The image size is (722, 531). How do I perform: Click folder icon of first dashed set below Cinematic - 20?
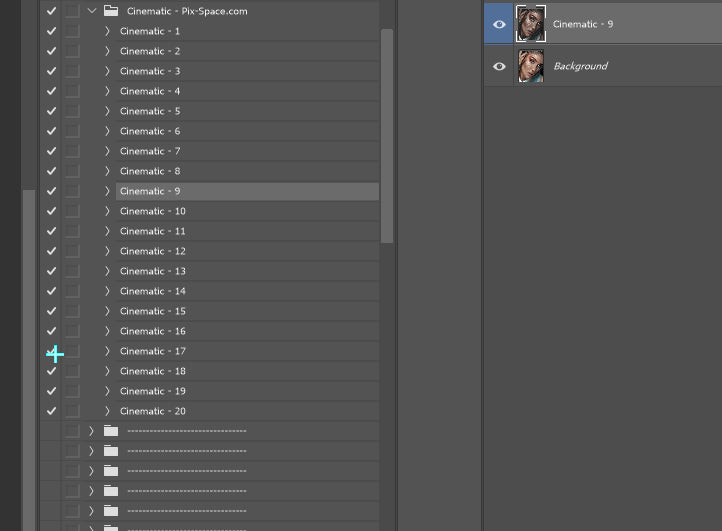coord(111,431)
